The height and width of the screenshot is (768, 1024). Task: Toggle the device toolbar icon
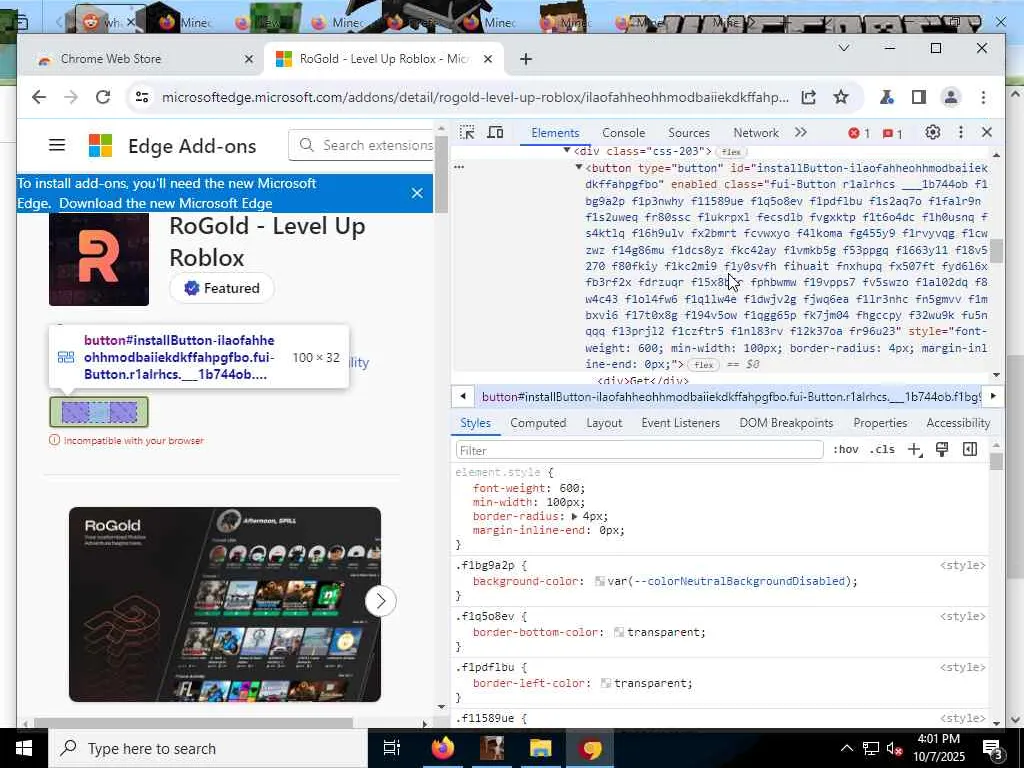pos(496,133)
